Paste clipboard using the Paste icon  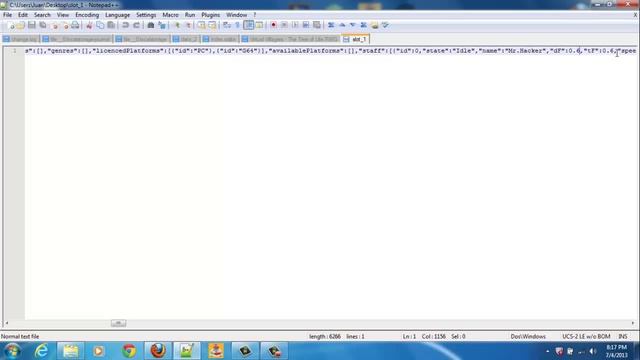pos(111,25)
